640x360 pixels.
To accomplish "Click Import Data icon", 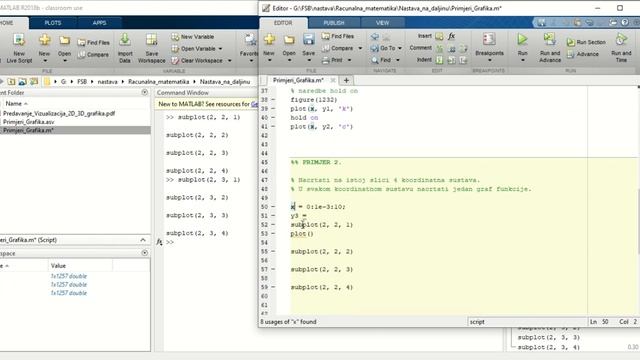I will pos(125,40).
